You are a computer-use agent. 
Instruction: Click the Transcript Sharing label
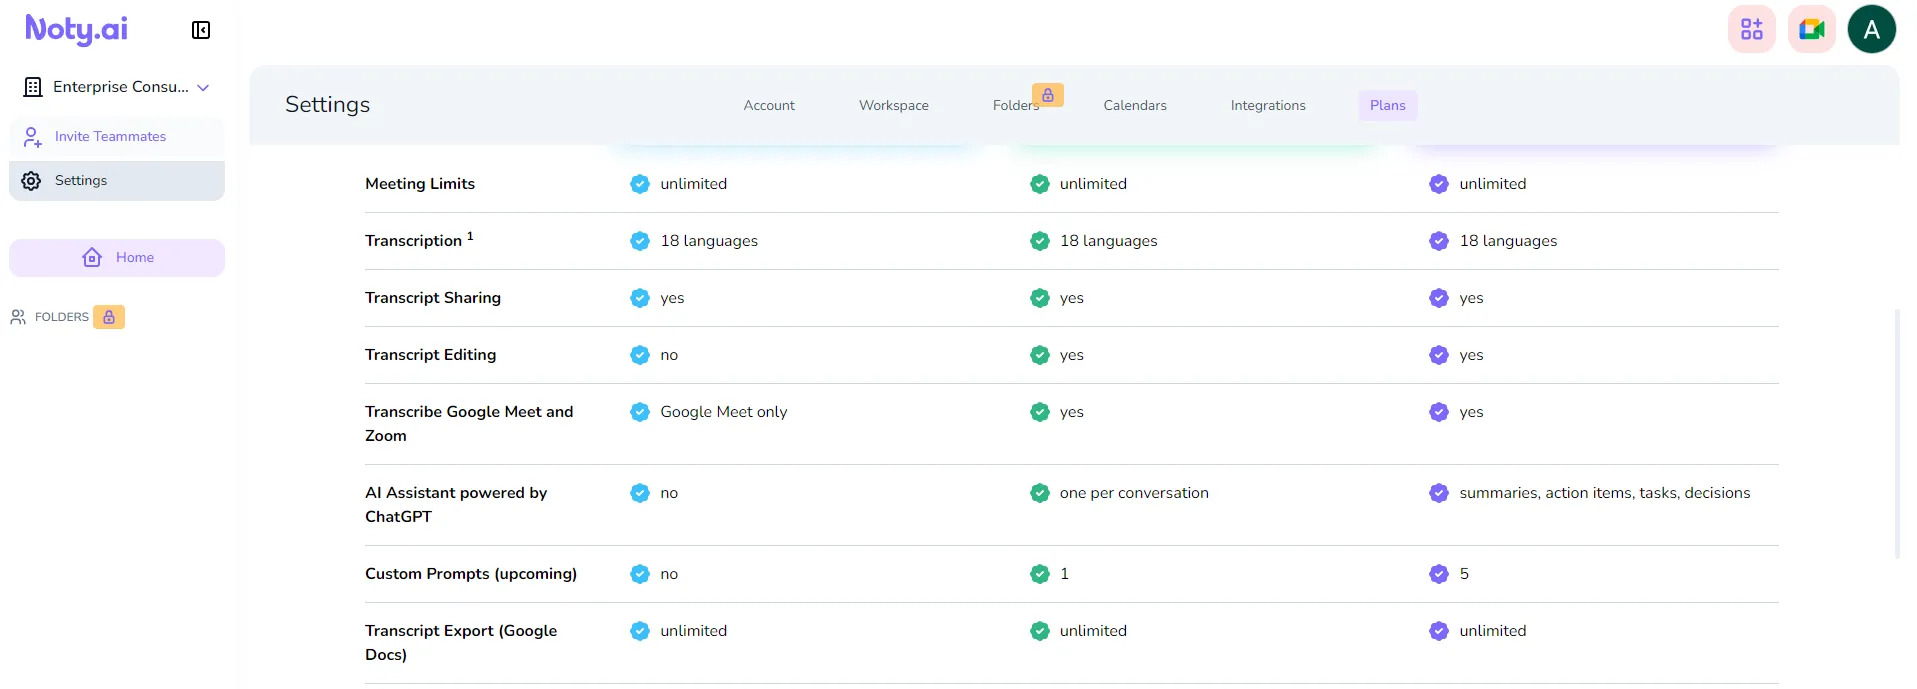[433, 298]
